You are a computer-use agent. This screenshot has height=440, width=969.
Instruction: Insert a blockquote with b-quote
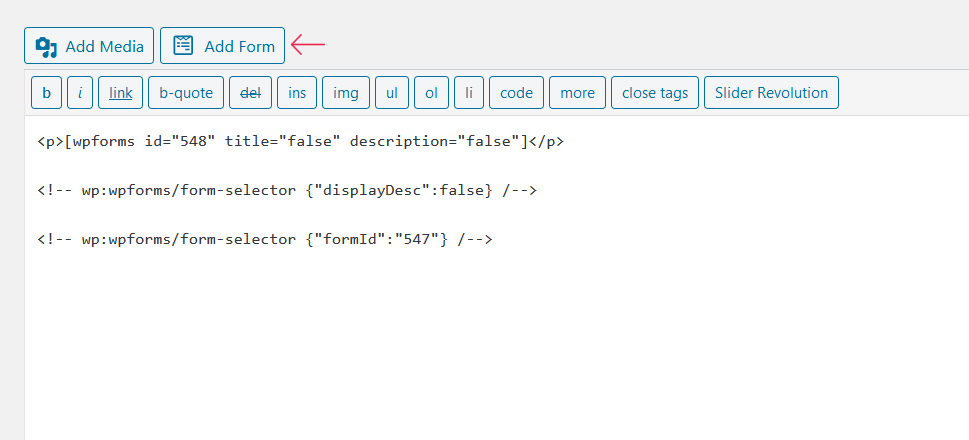[x=186, y=93]
